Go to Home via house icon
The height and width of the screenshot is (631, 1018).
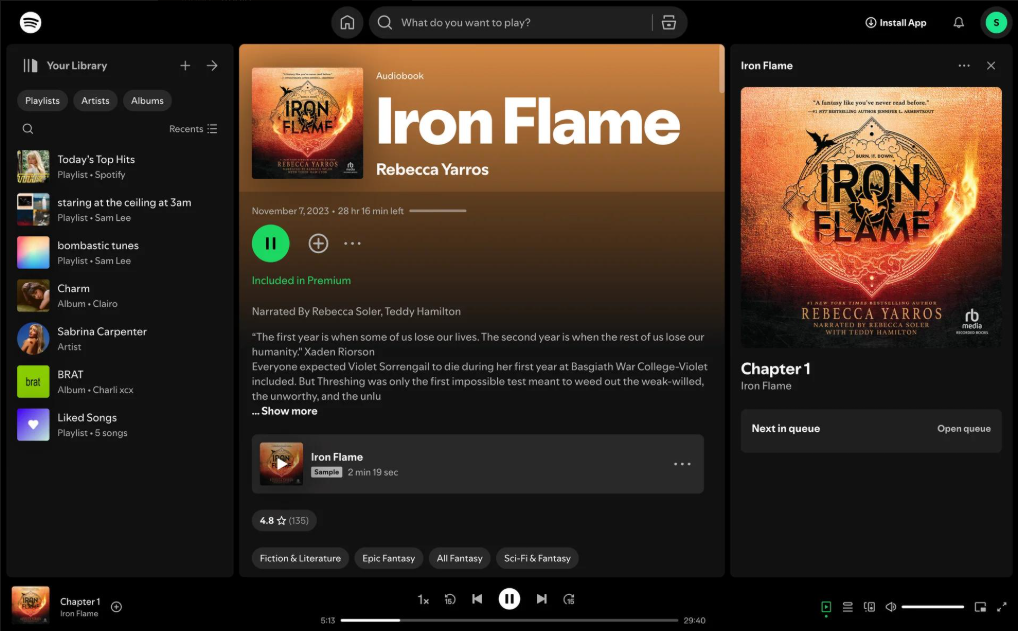pos(347,23)
